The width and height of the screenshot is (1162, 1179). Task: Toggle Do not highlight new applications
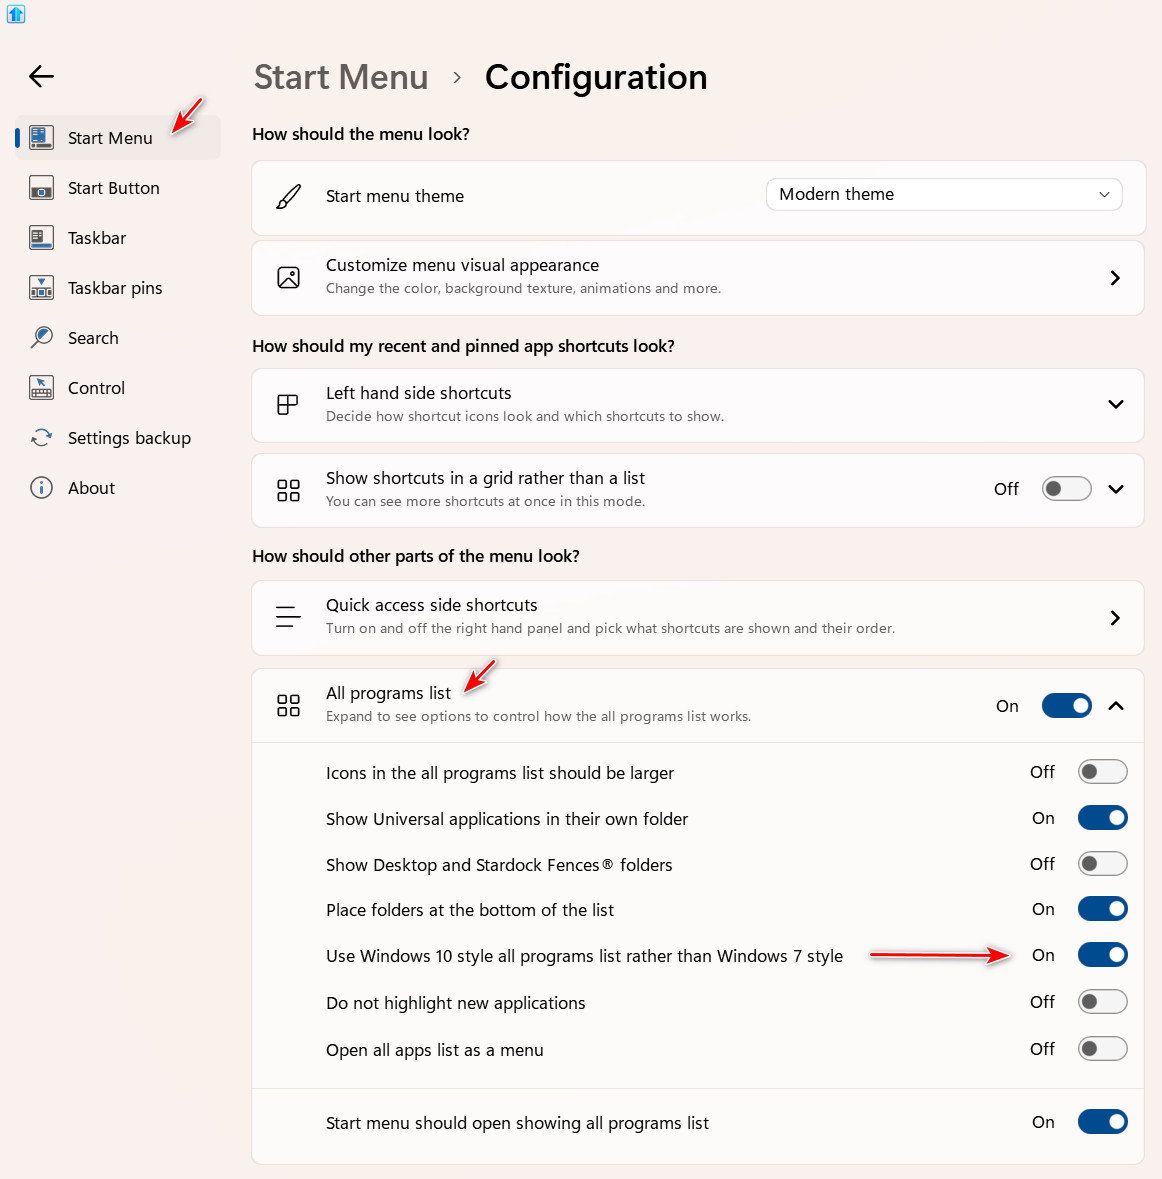1102,1002
